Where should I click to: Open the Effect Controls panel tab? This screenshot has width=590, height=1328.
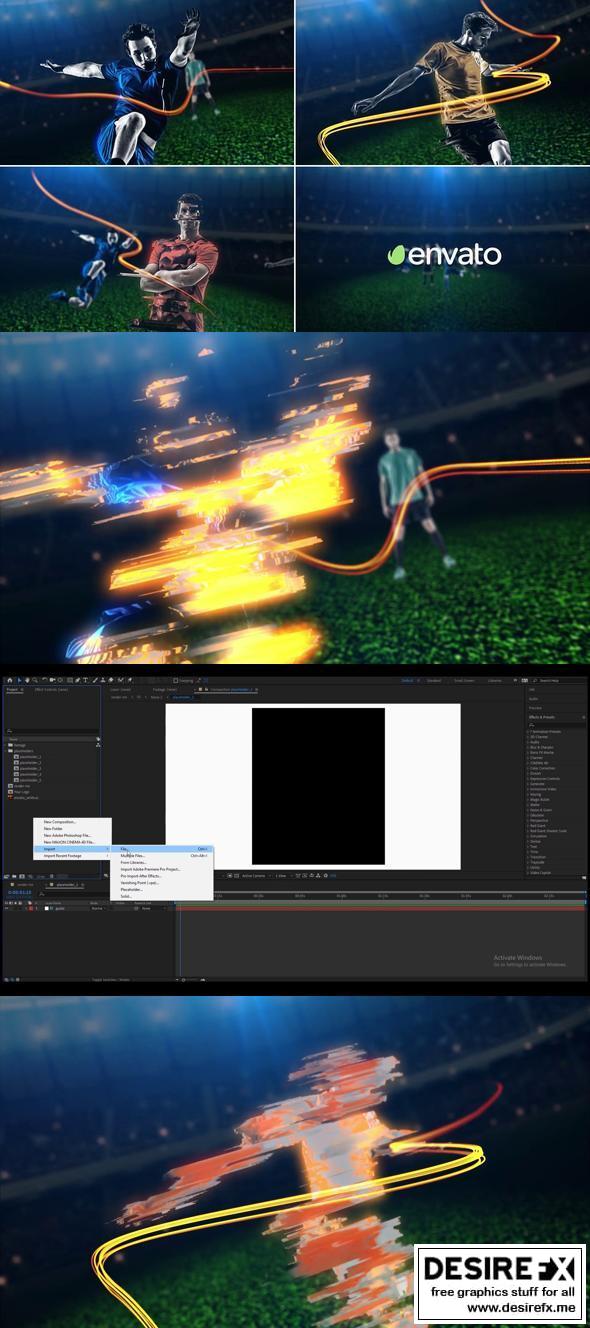pyautogui.click(x=51, y=690)
